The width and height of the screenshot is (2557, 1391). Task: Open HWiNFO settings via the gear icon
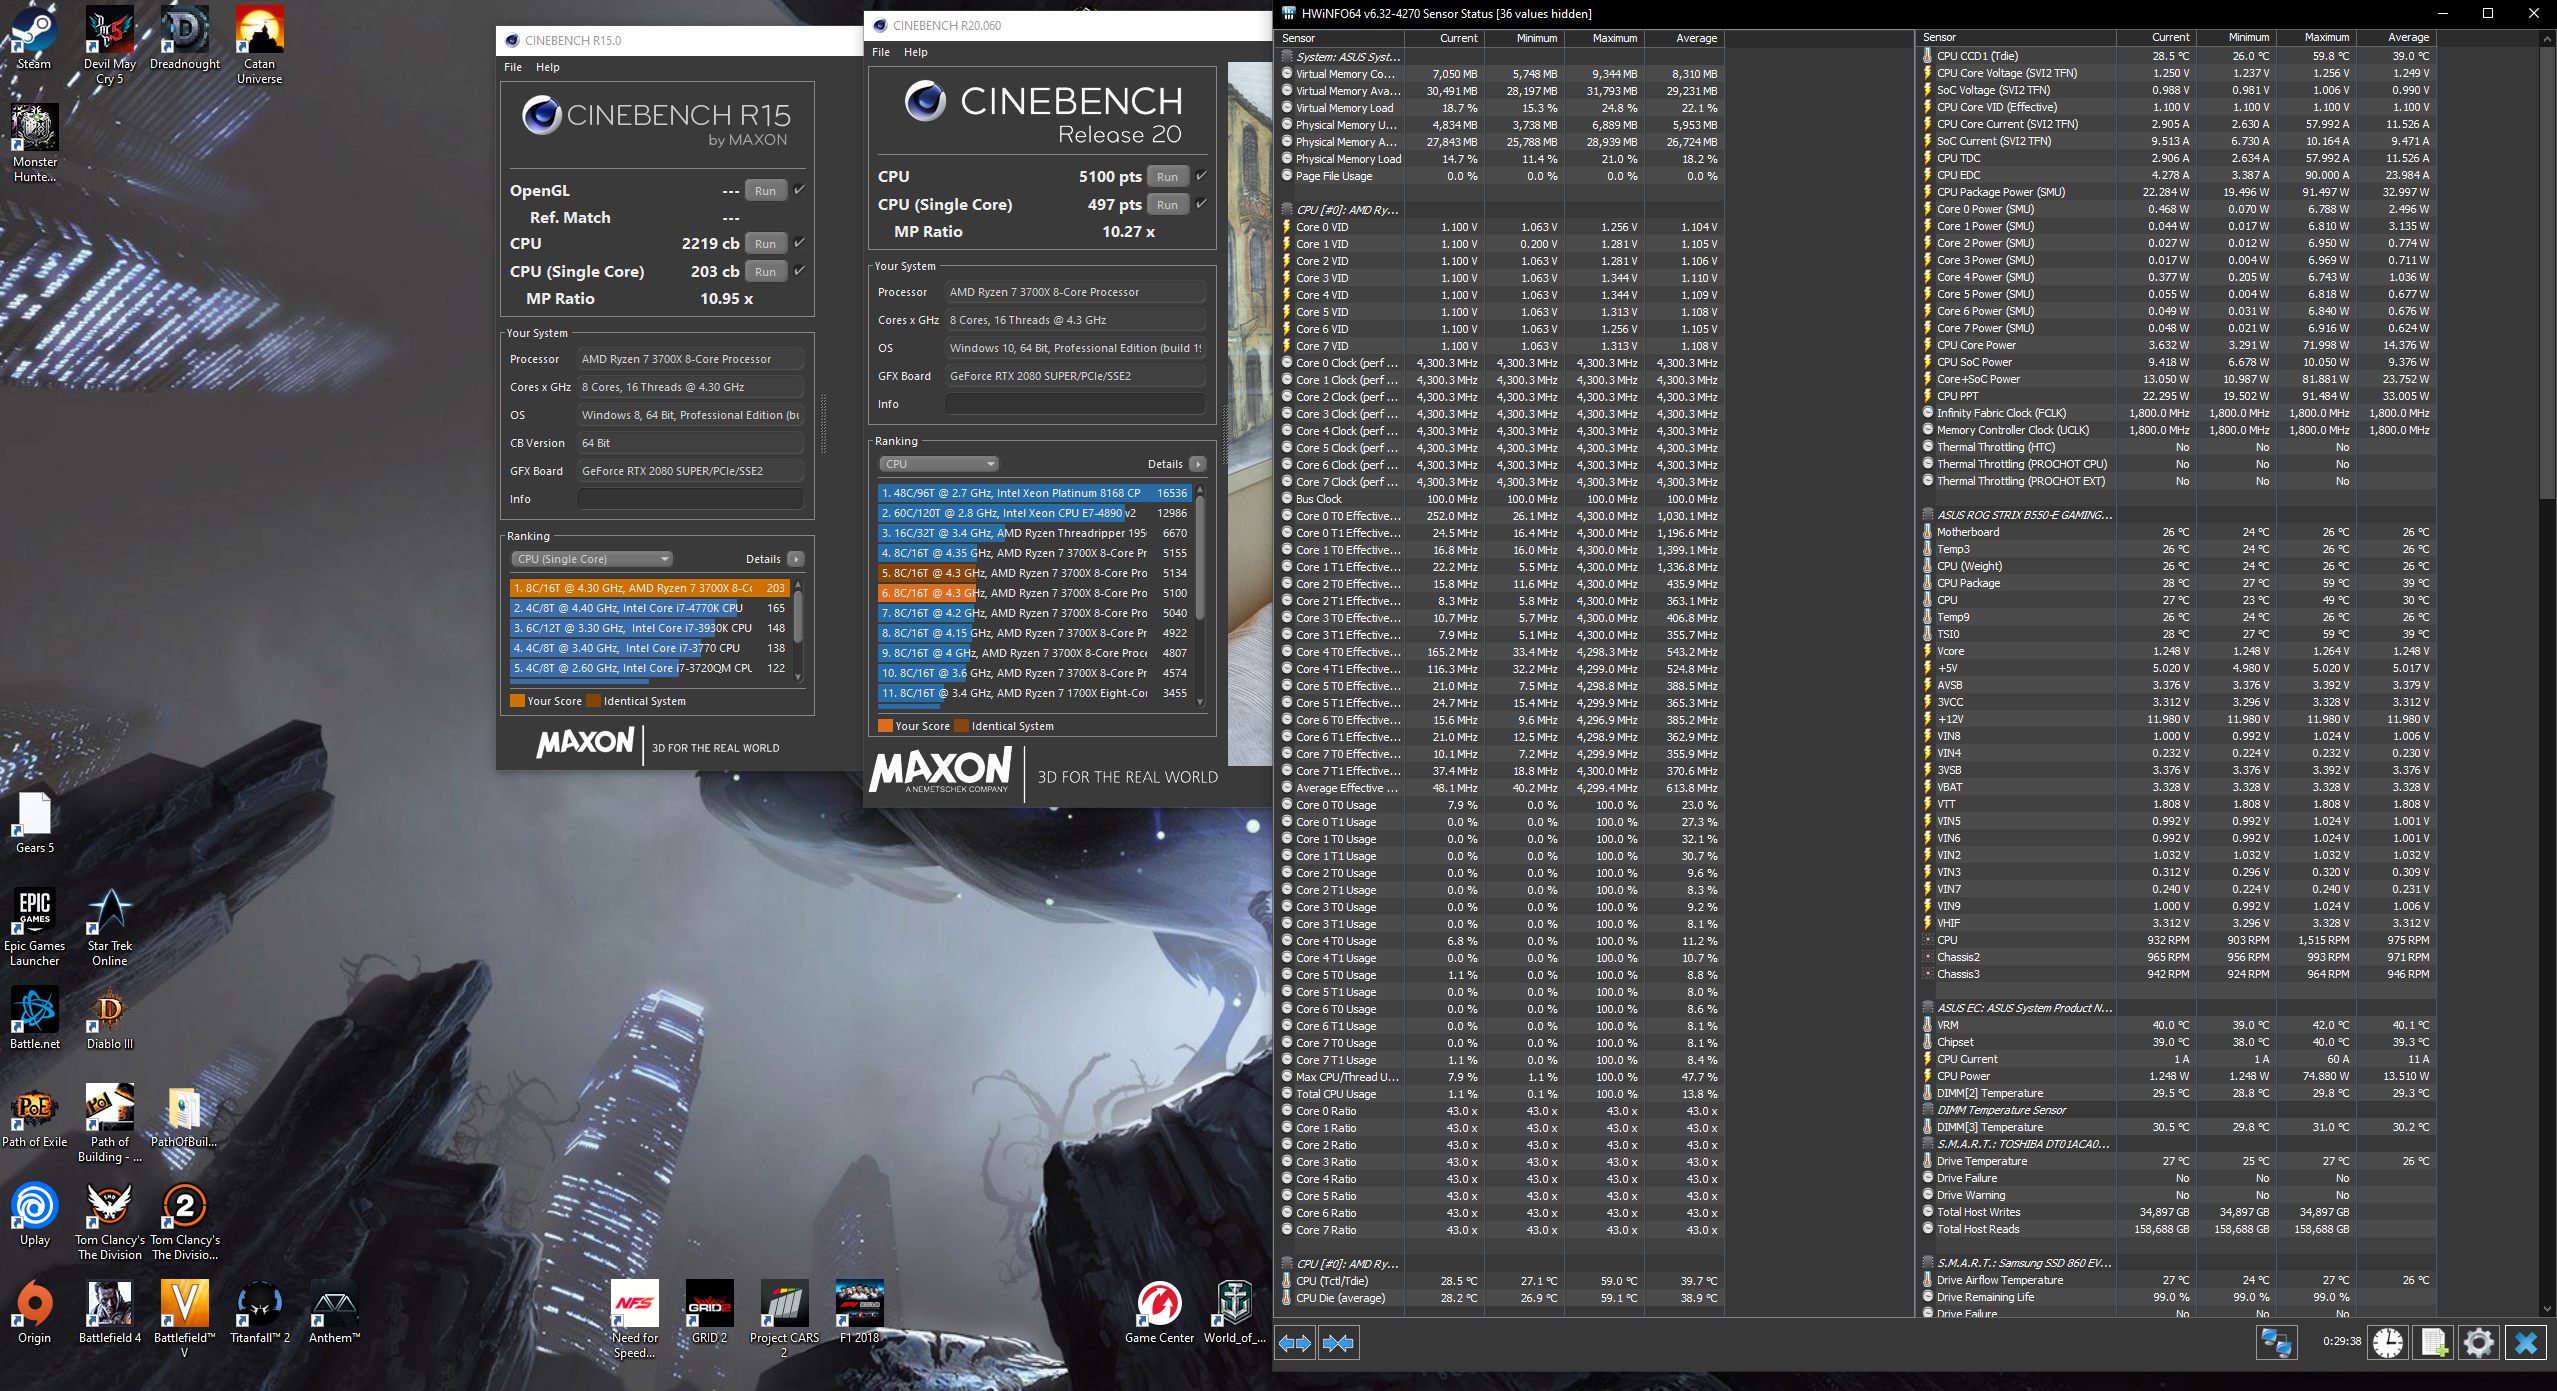[2479, 1343]
